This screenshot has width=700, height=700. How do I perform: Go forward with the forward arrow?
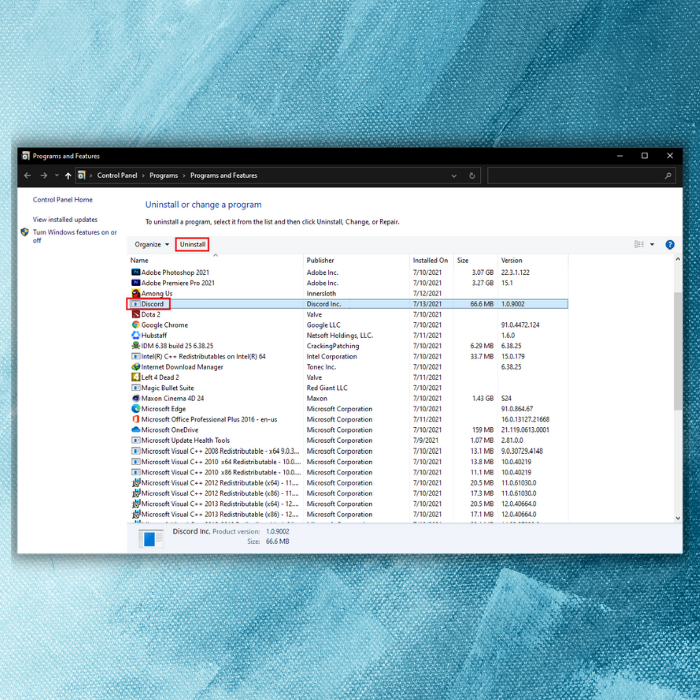tap(44, 175)
